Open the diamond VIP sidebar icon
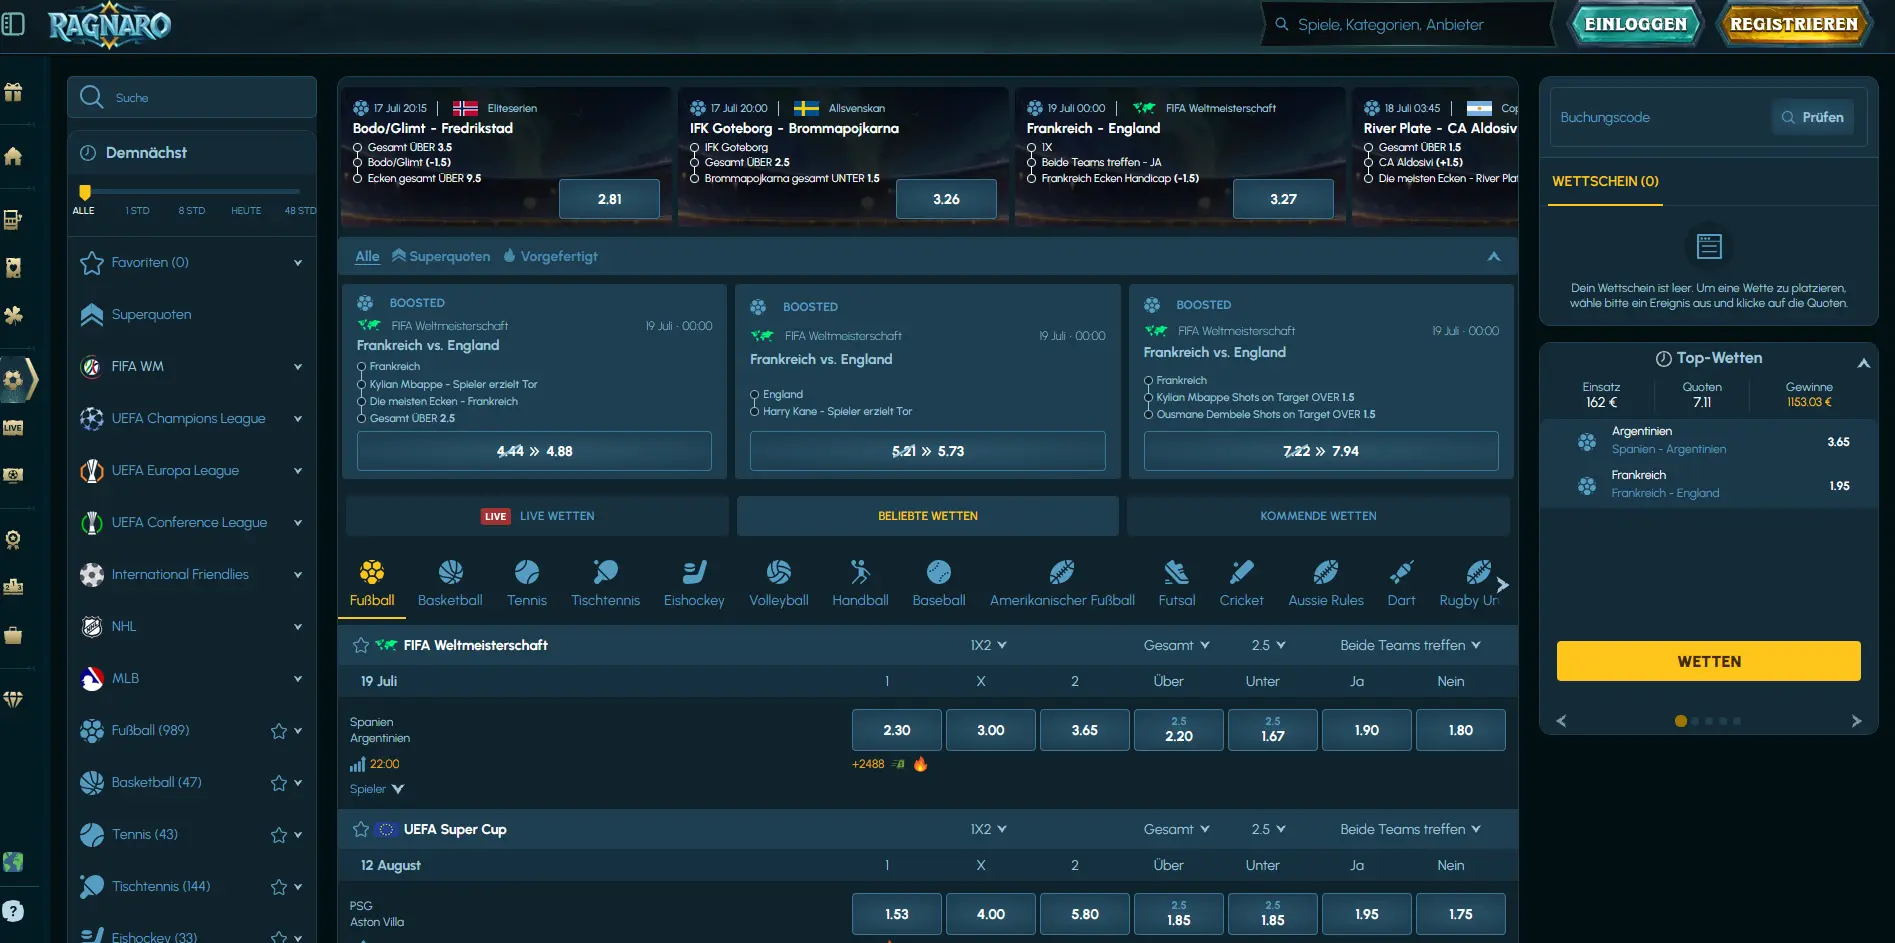The image size is (1895, 943). [x=13, y=699]
